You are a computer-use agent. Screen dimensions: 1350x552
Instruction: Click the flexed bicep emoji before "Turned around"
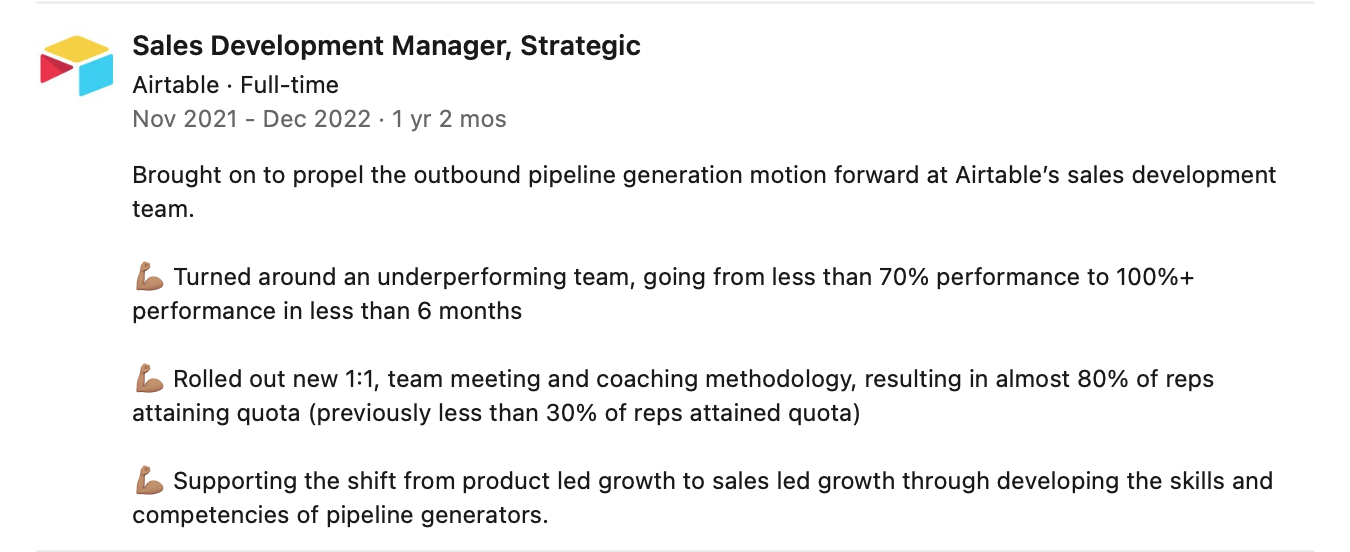tap(148, 277)
